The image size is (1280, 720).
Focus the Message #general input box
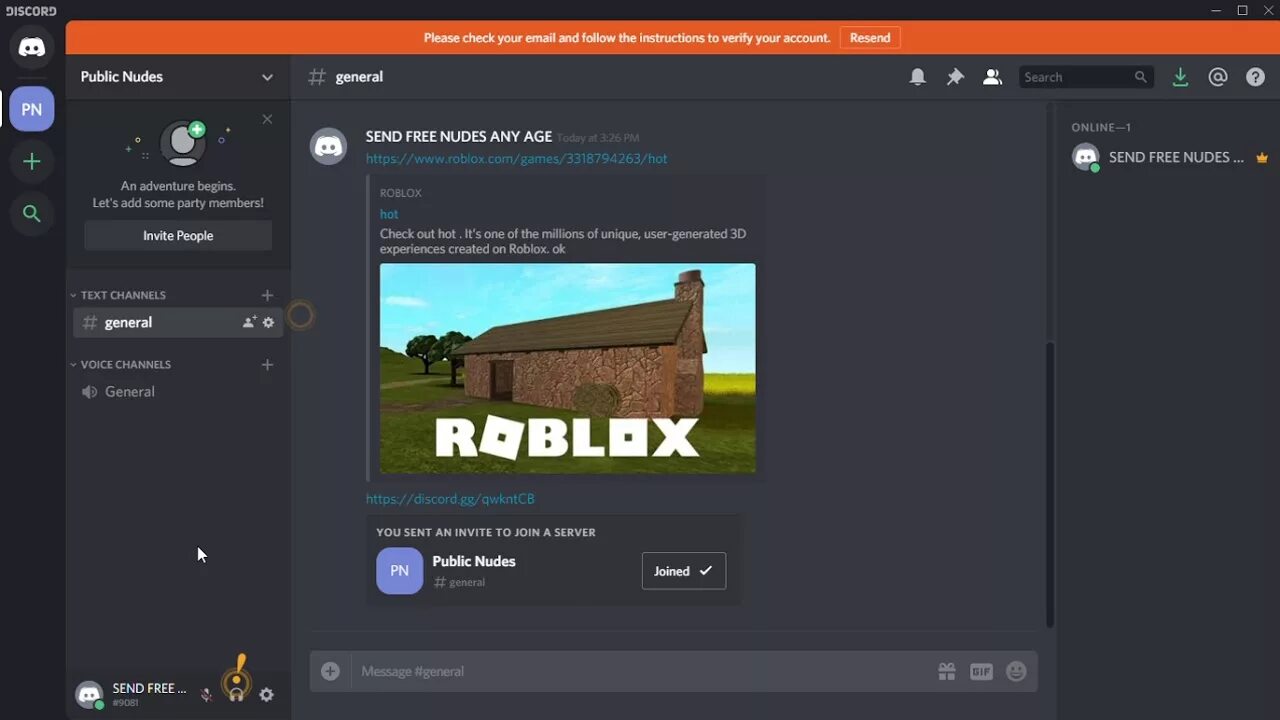coord(645,671)
